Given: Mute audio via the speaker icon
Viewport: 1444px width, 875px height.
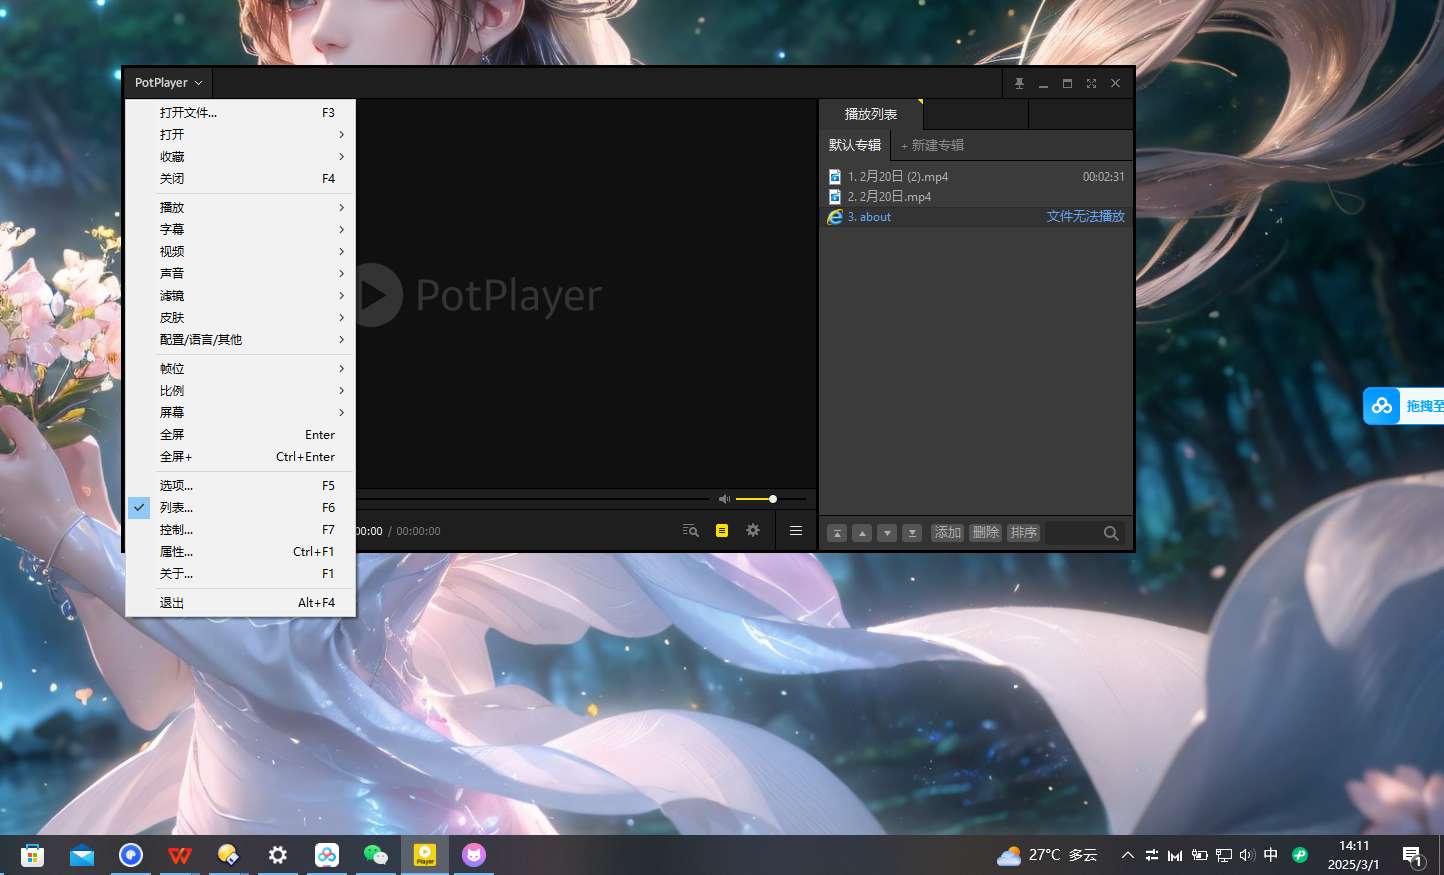Looking at the screenshot, I should 724,498.
